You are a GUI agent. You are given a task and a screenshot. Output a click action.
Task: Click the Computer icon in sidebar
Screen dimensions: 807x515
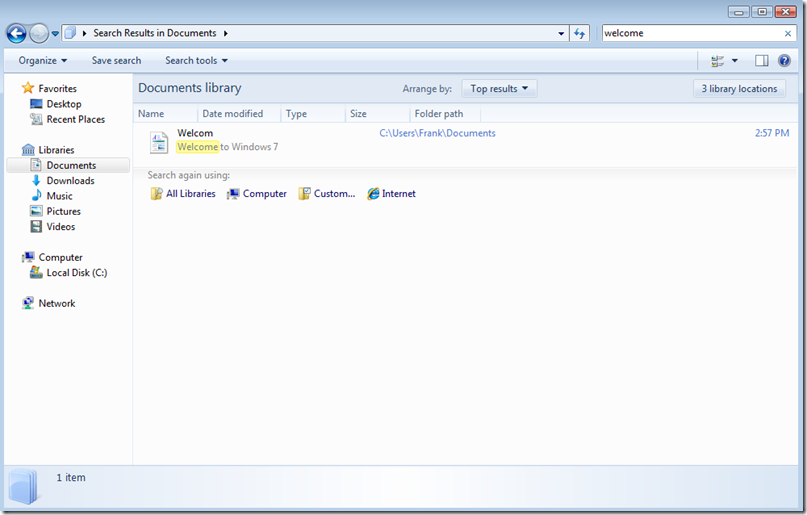28,257
